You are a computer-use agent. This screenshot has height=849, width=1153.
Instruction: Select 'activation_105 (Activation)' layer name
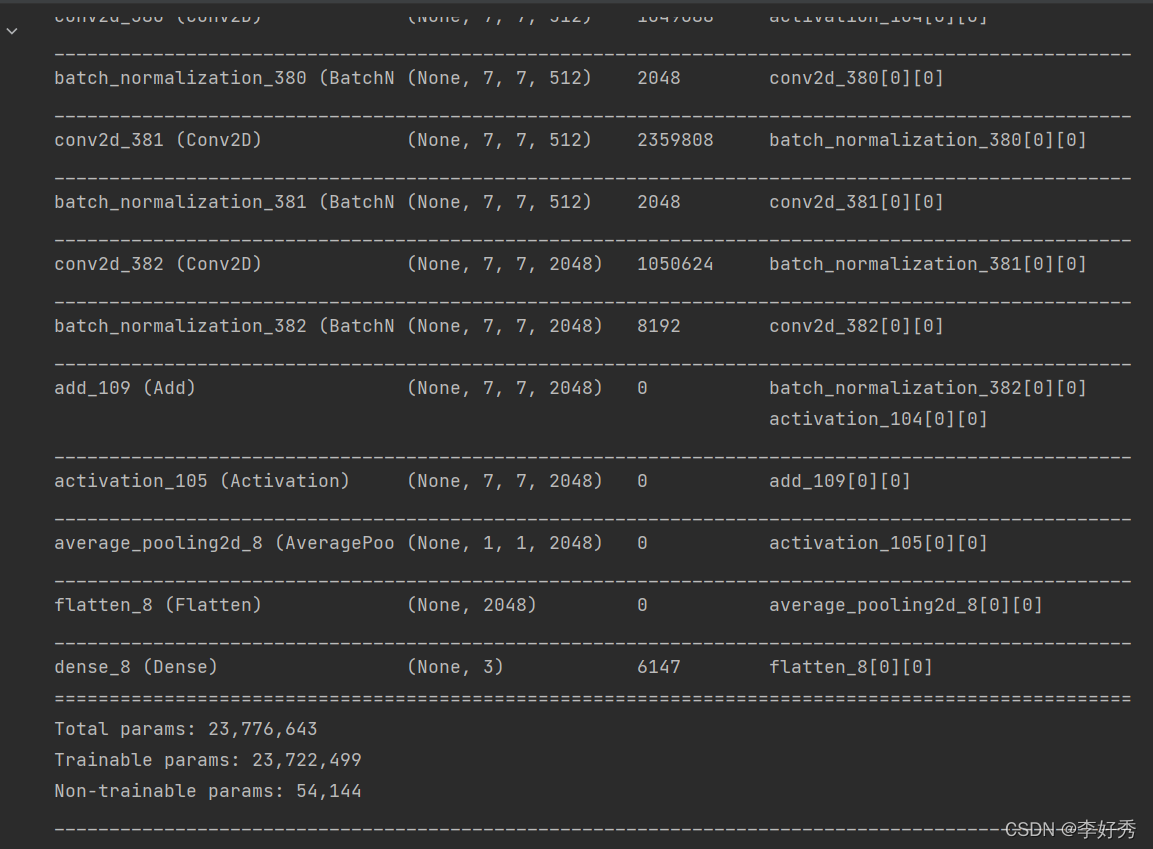(202, 481)
